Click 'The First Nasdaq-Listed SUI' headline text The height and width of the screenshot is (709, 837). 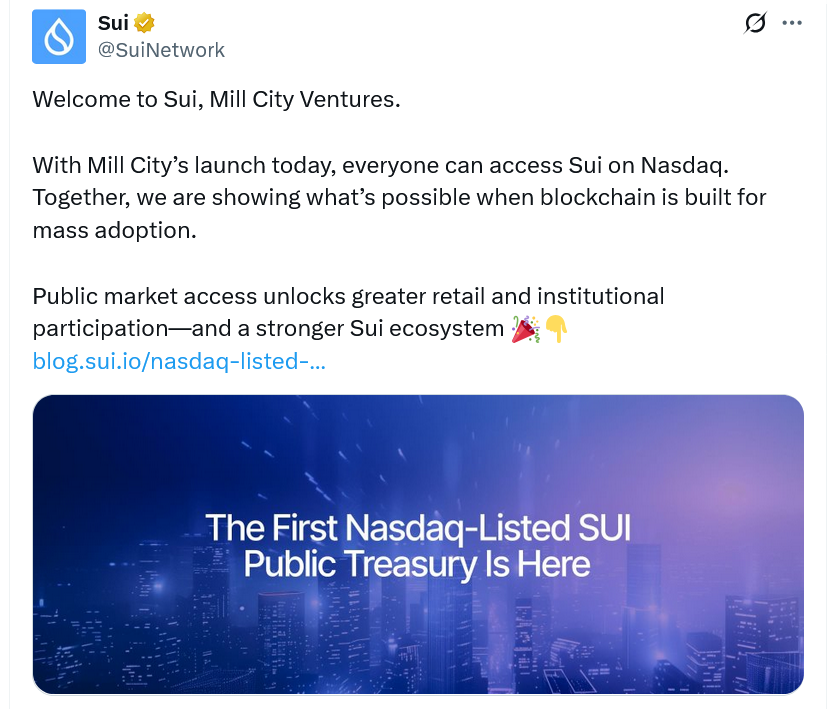(418, 528)
